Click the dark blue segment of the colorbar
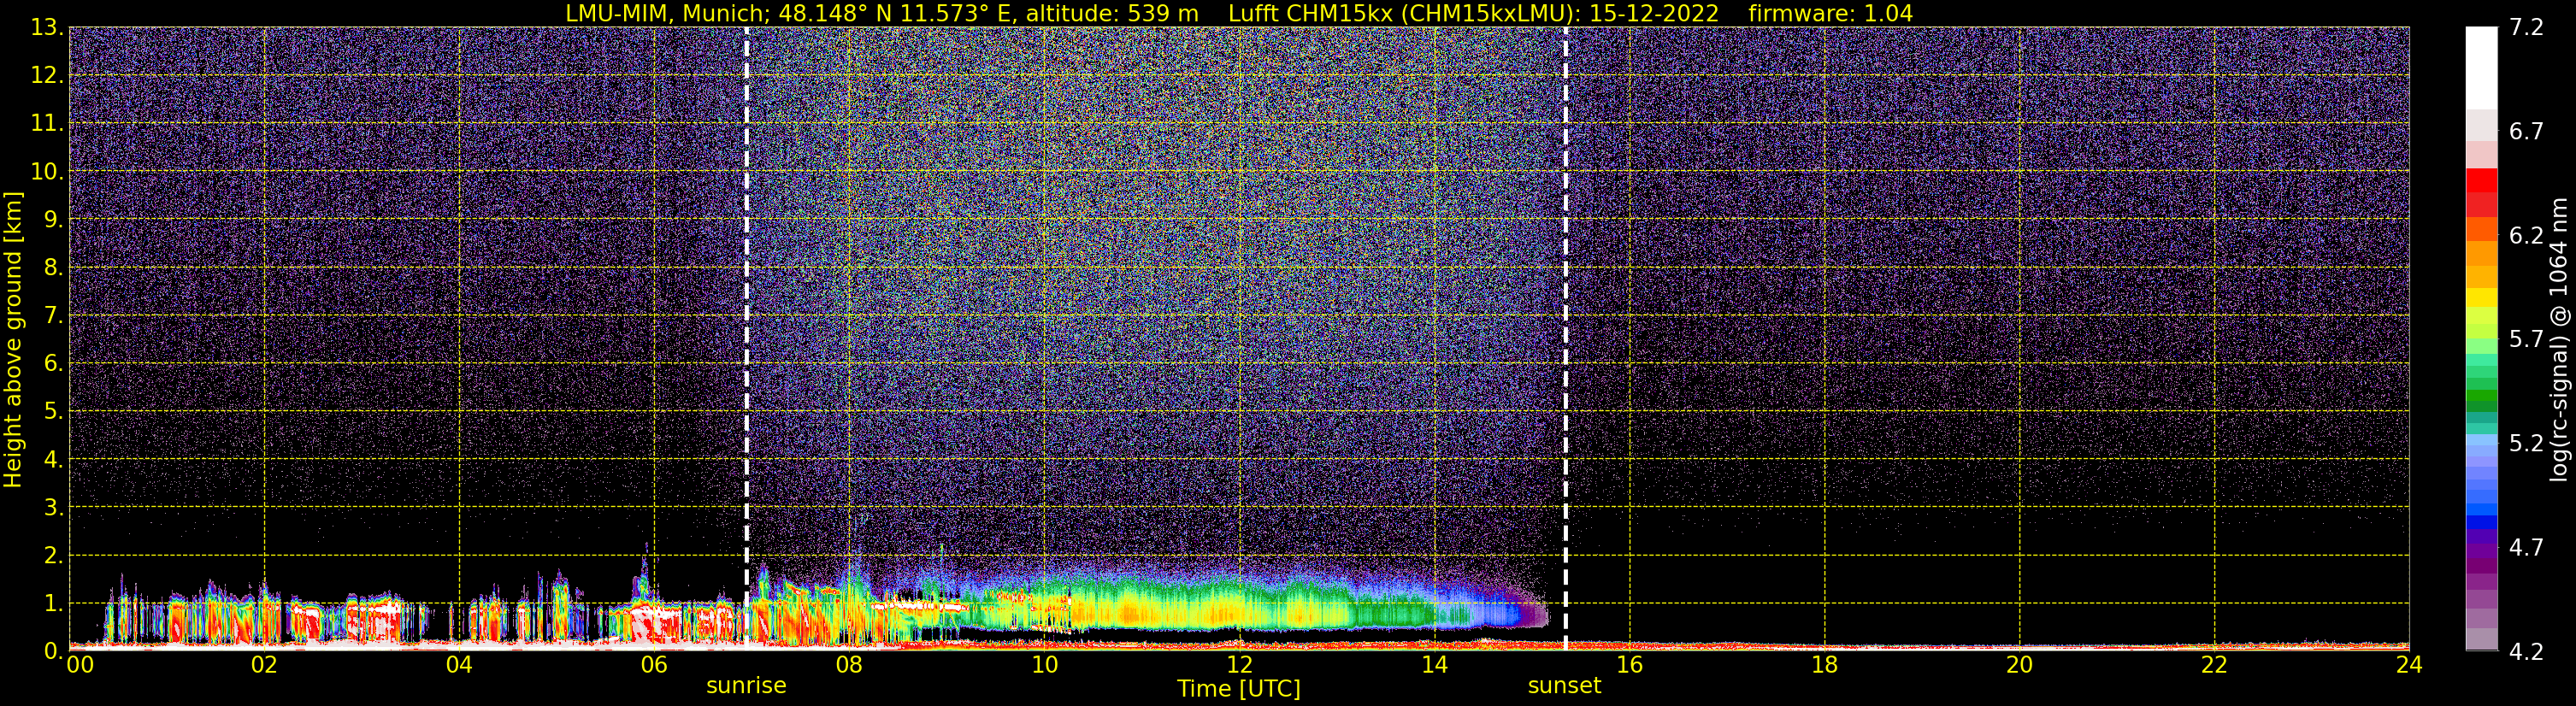Viewport: 2576px width, 706px height. pyautogui.click(x=2481, y=521)
